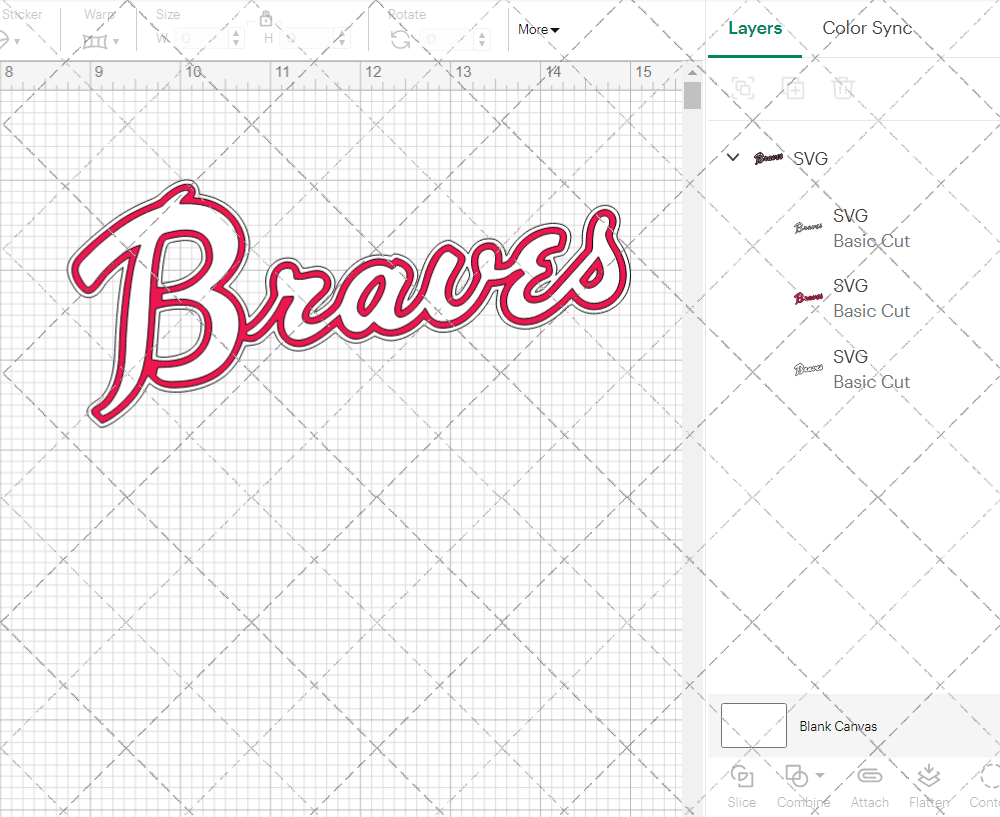Open the More dropdown menu
1000x817 pixels.
click(x=538, y=29)
